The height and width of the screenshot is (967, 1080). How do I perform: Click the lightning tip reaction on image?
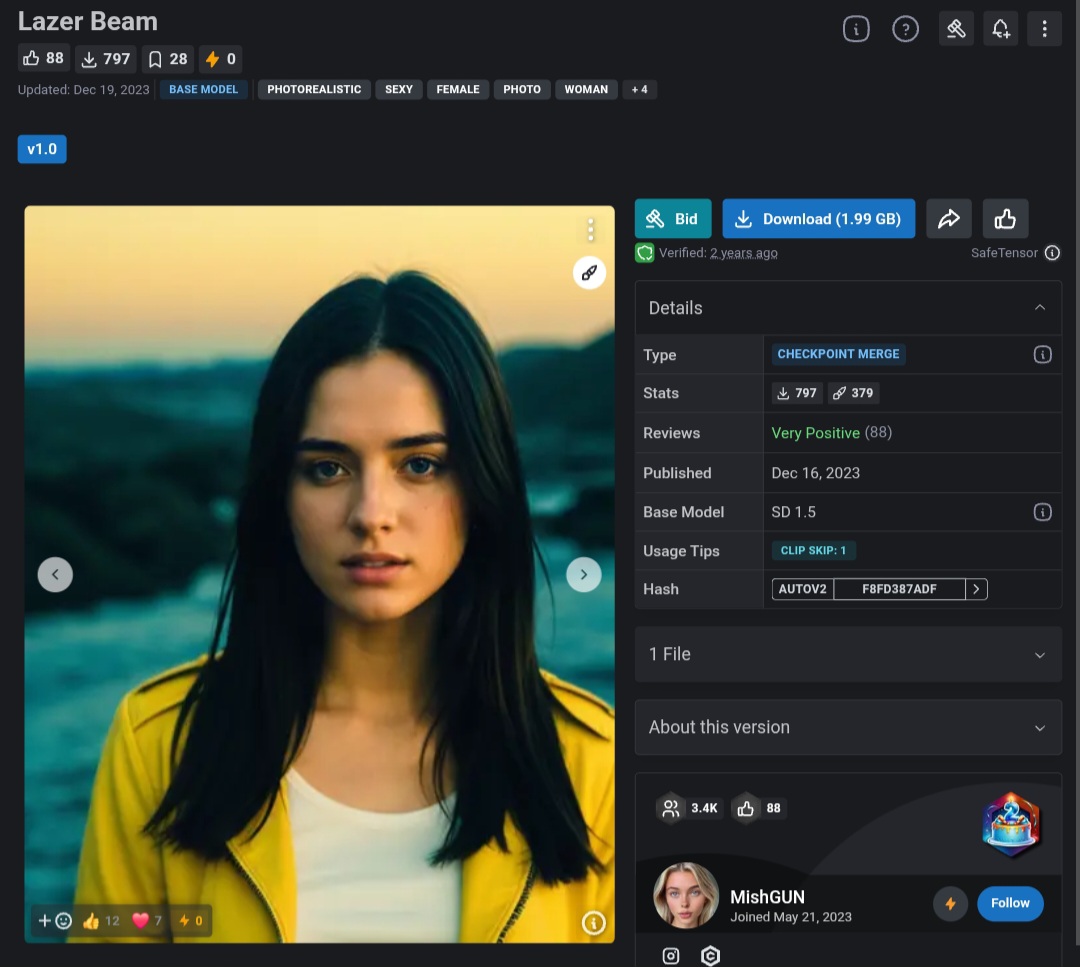(x=191, y=921)
